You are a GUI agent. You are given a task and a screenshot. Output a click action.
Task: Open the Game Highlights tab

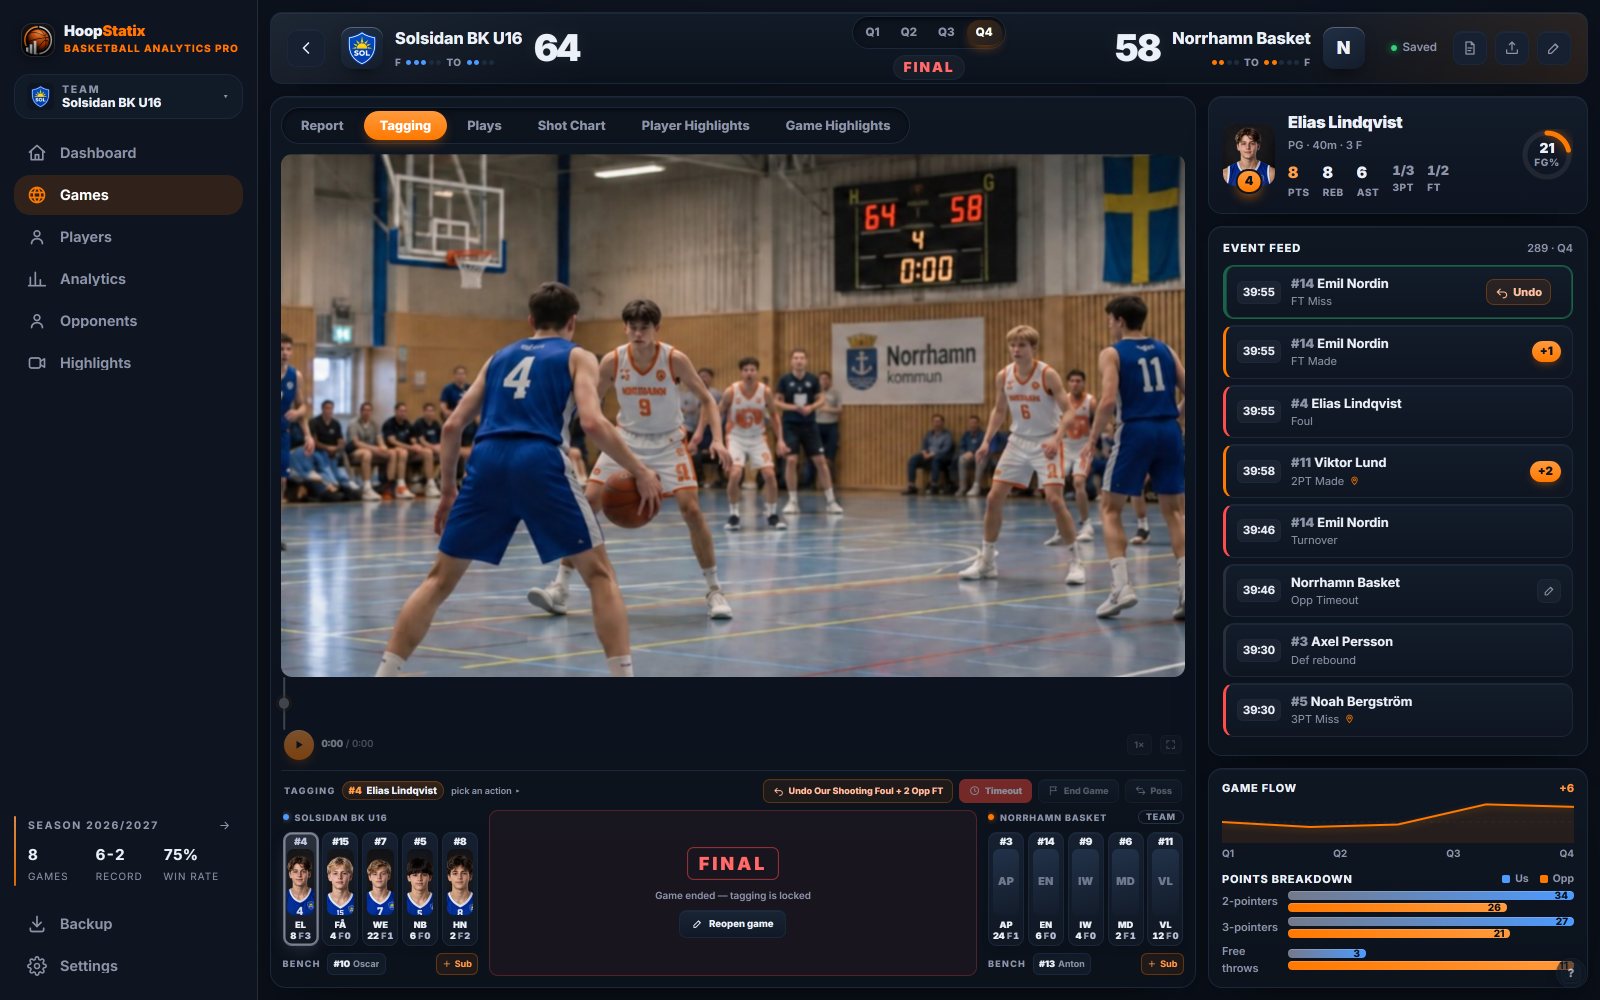(838, 126)
